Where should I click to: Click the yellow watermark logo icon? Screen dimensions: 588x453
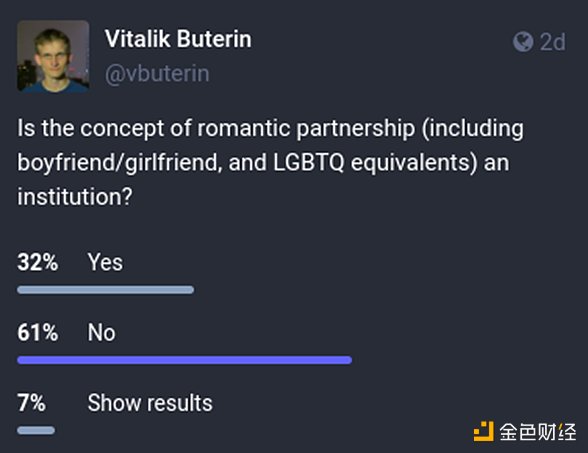click(484, 432)
